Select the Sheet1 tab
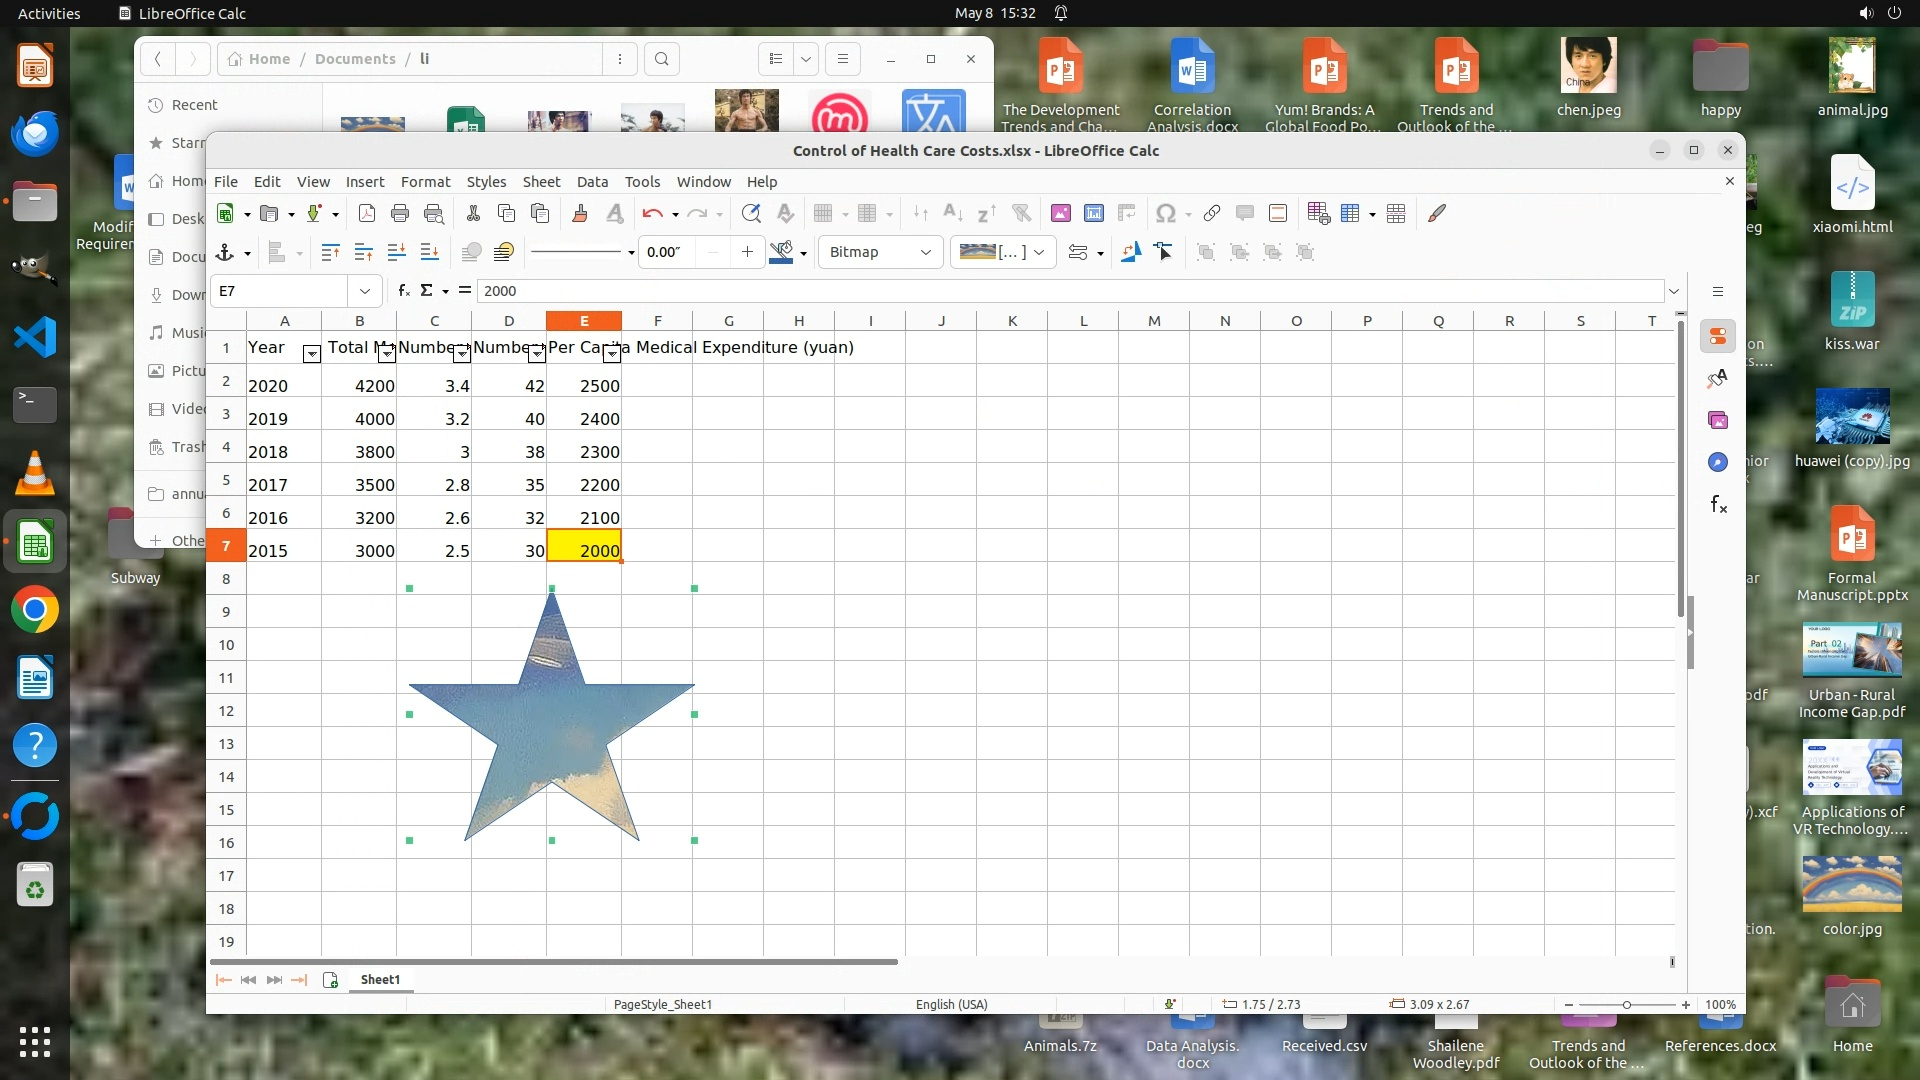Screen dimensions: 1920x1080 tap(380, 979)
